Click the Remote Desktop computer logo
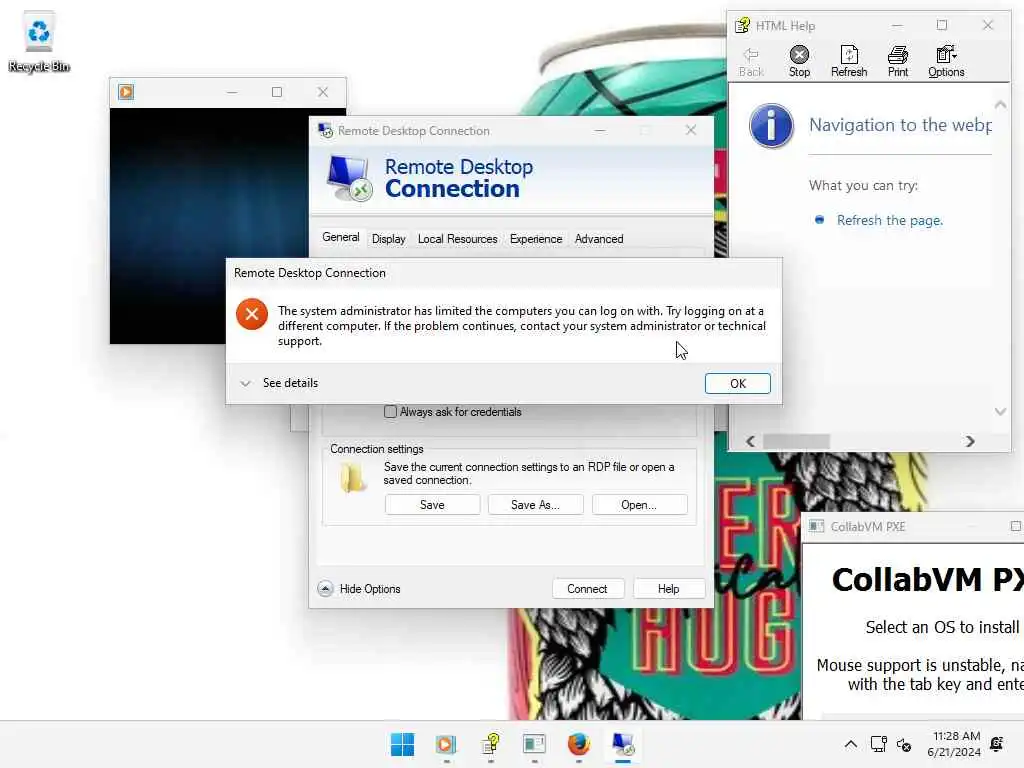This screenshot has height=768, width=1024. pyautogui.click(x=349, y=178)
